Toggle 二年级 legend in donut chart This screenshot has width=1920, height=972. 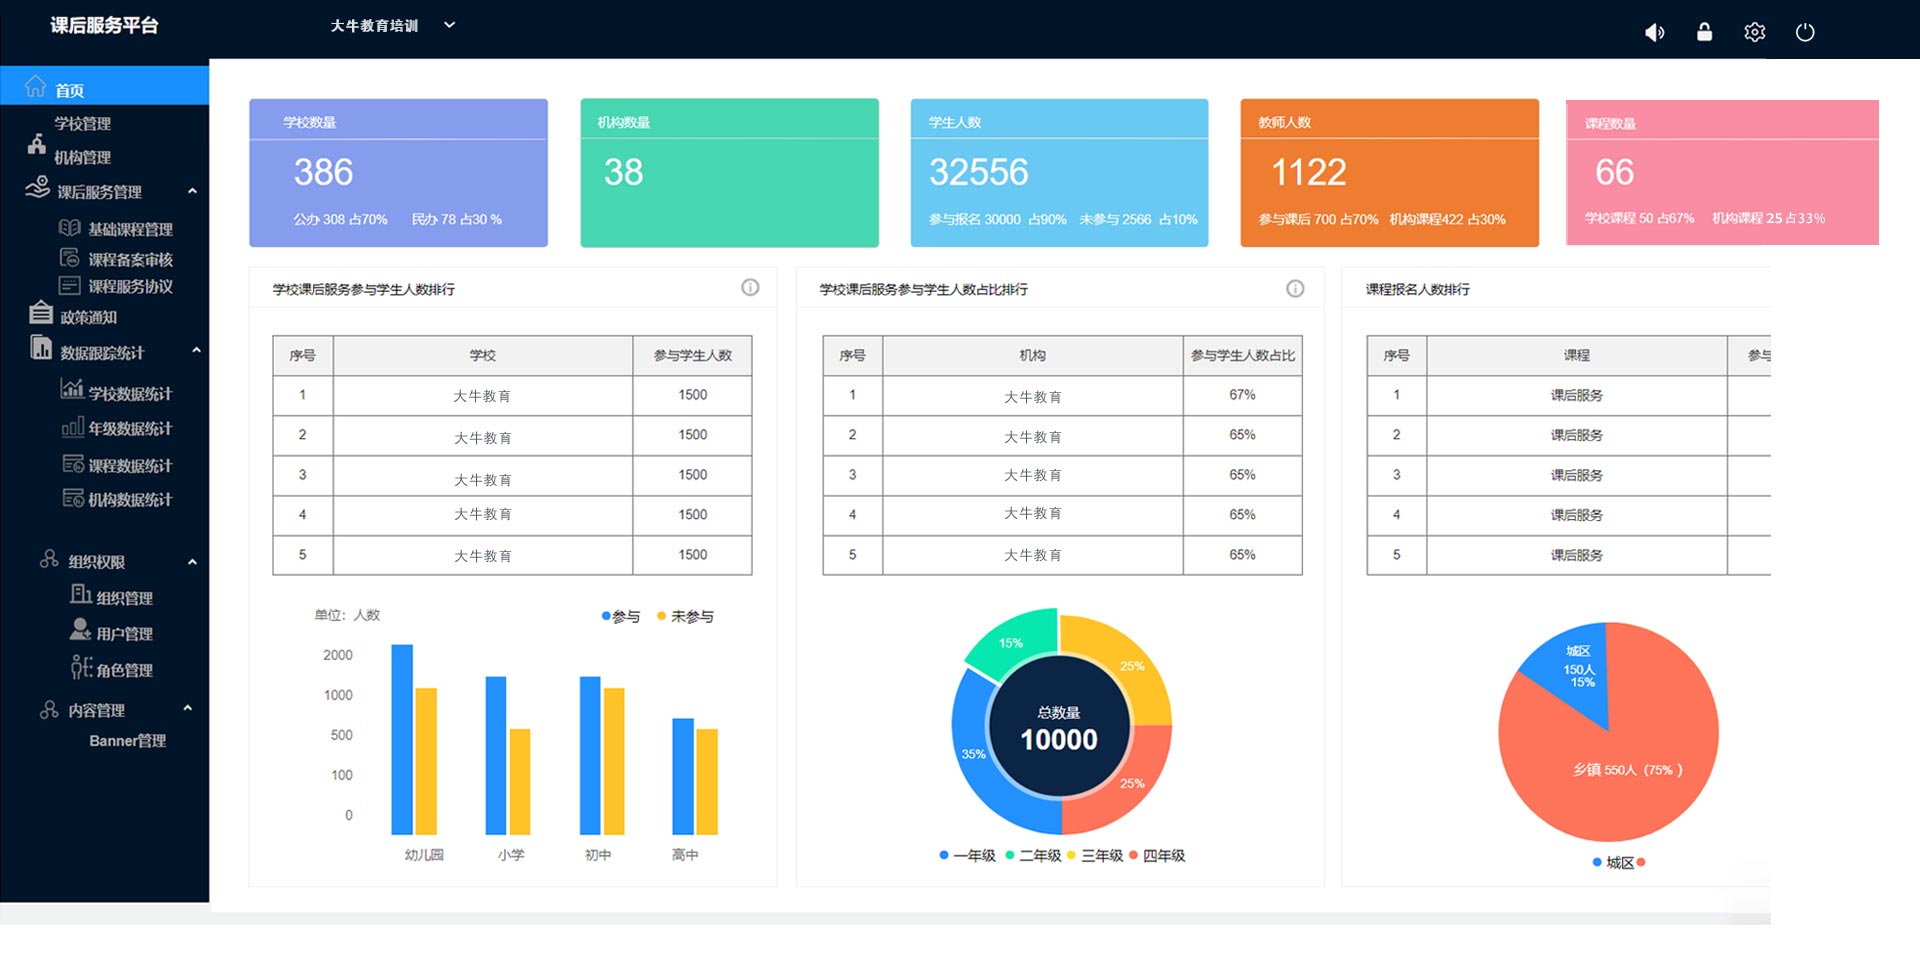[x=1034, y=856]
